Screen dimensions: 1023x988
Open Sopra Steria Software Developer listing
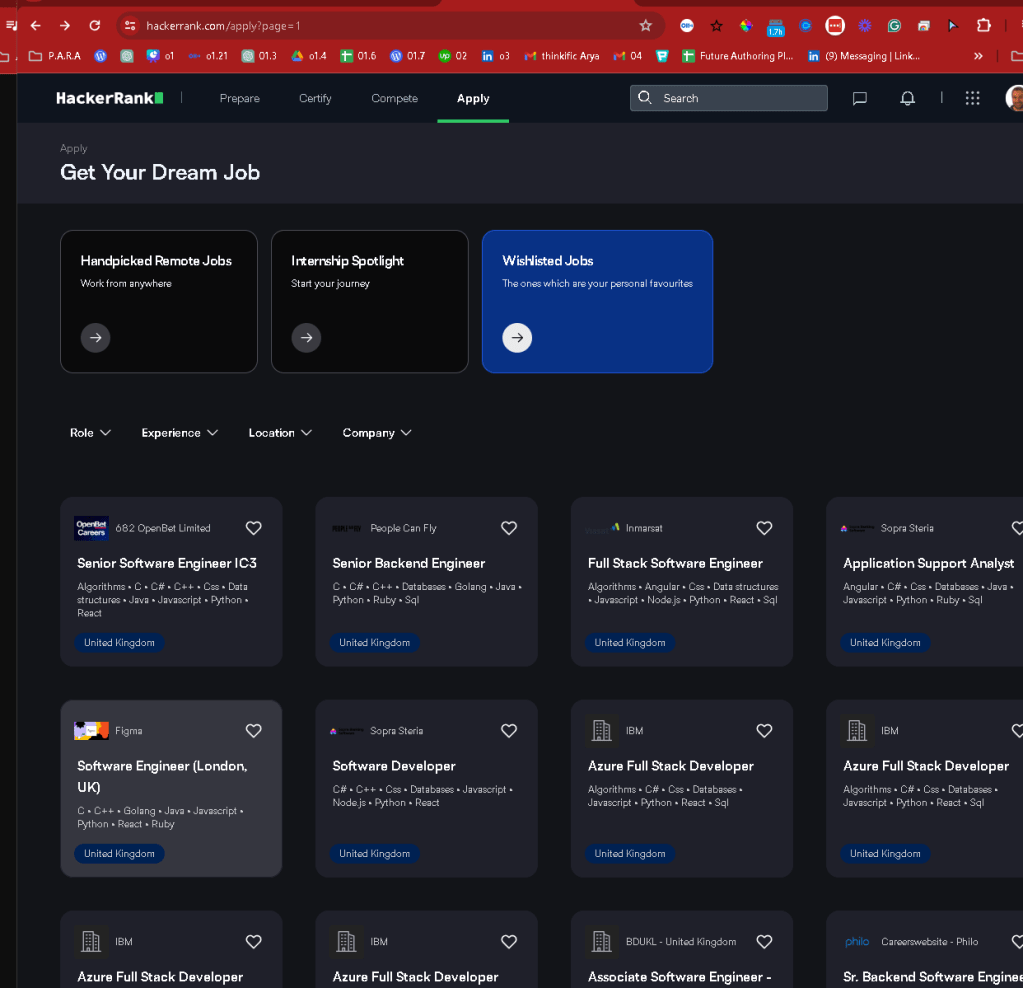tap(394, 766)
